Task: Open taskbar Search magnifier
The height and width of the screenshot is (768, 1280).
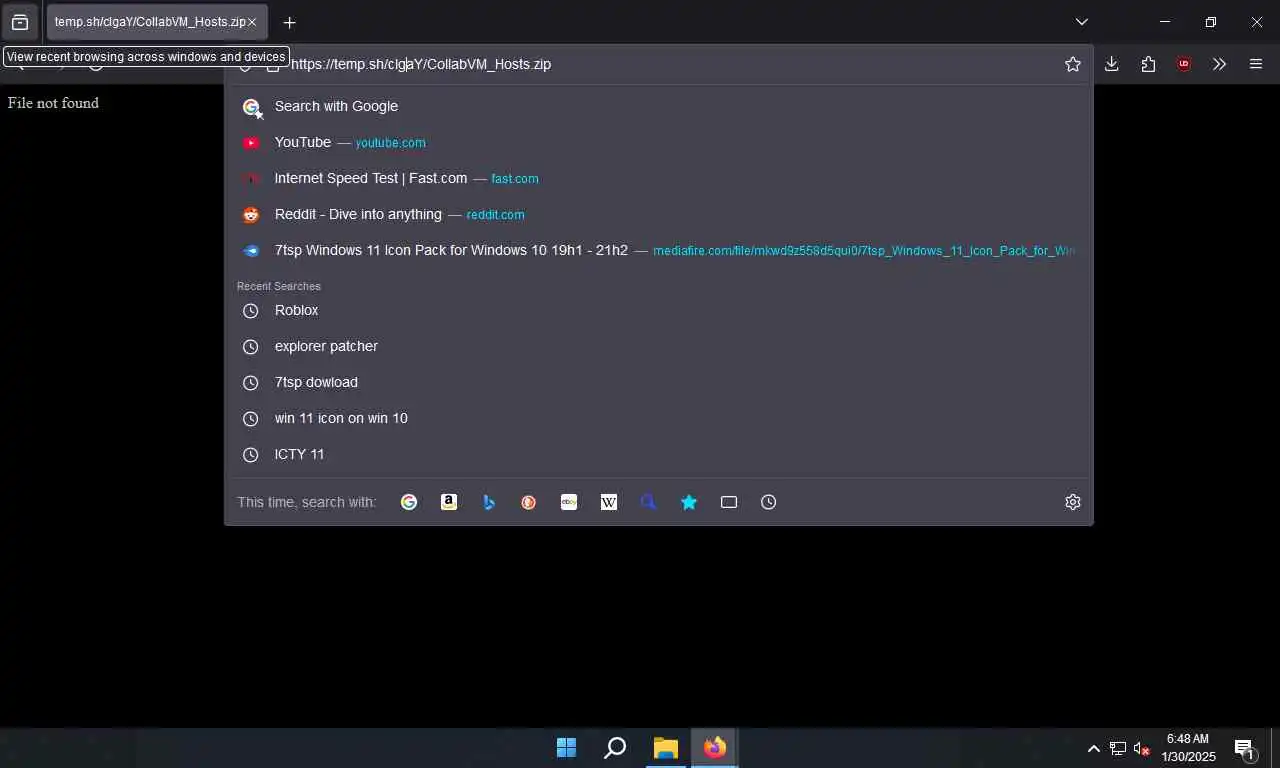Action: pyautogui.click(x=615, y=748)
